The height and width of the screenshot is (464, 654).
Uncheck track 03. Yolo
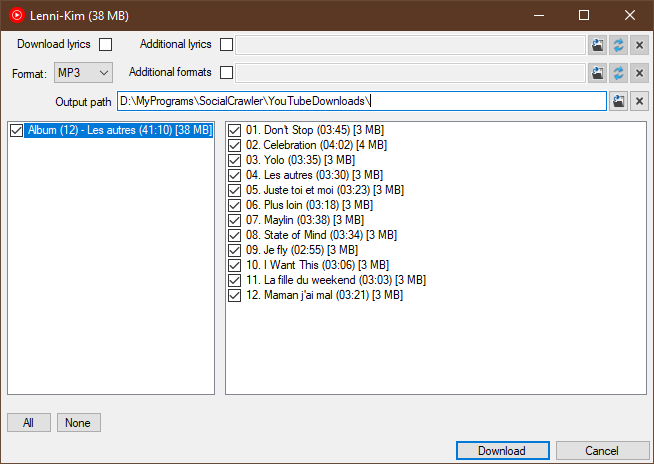coord(234,160)
